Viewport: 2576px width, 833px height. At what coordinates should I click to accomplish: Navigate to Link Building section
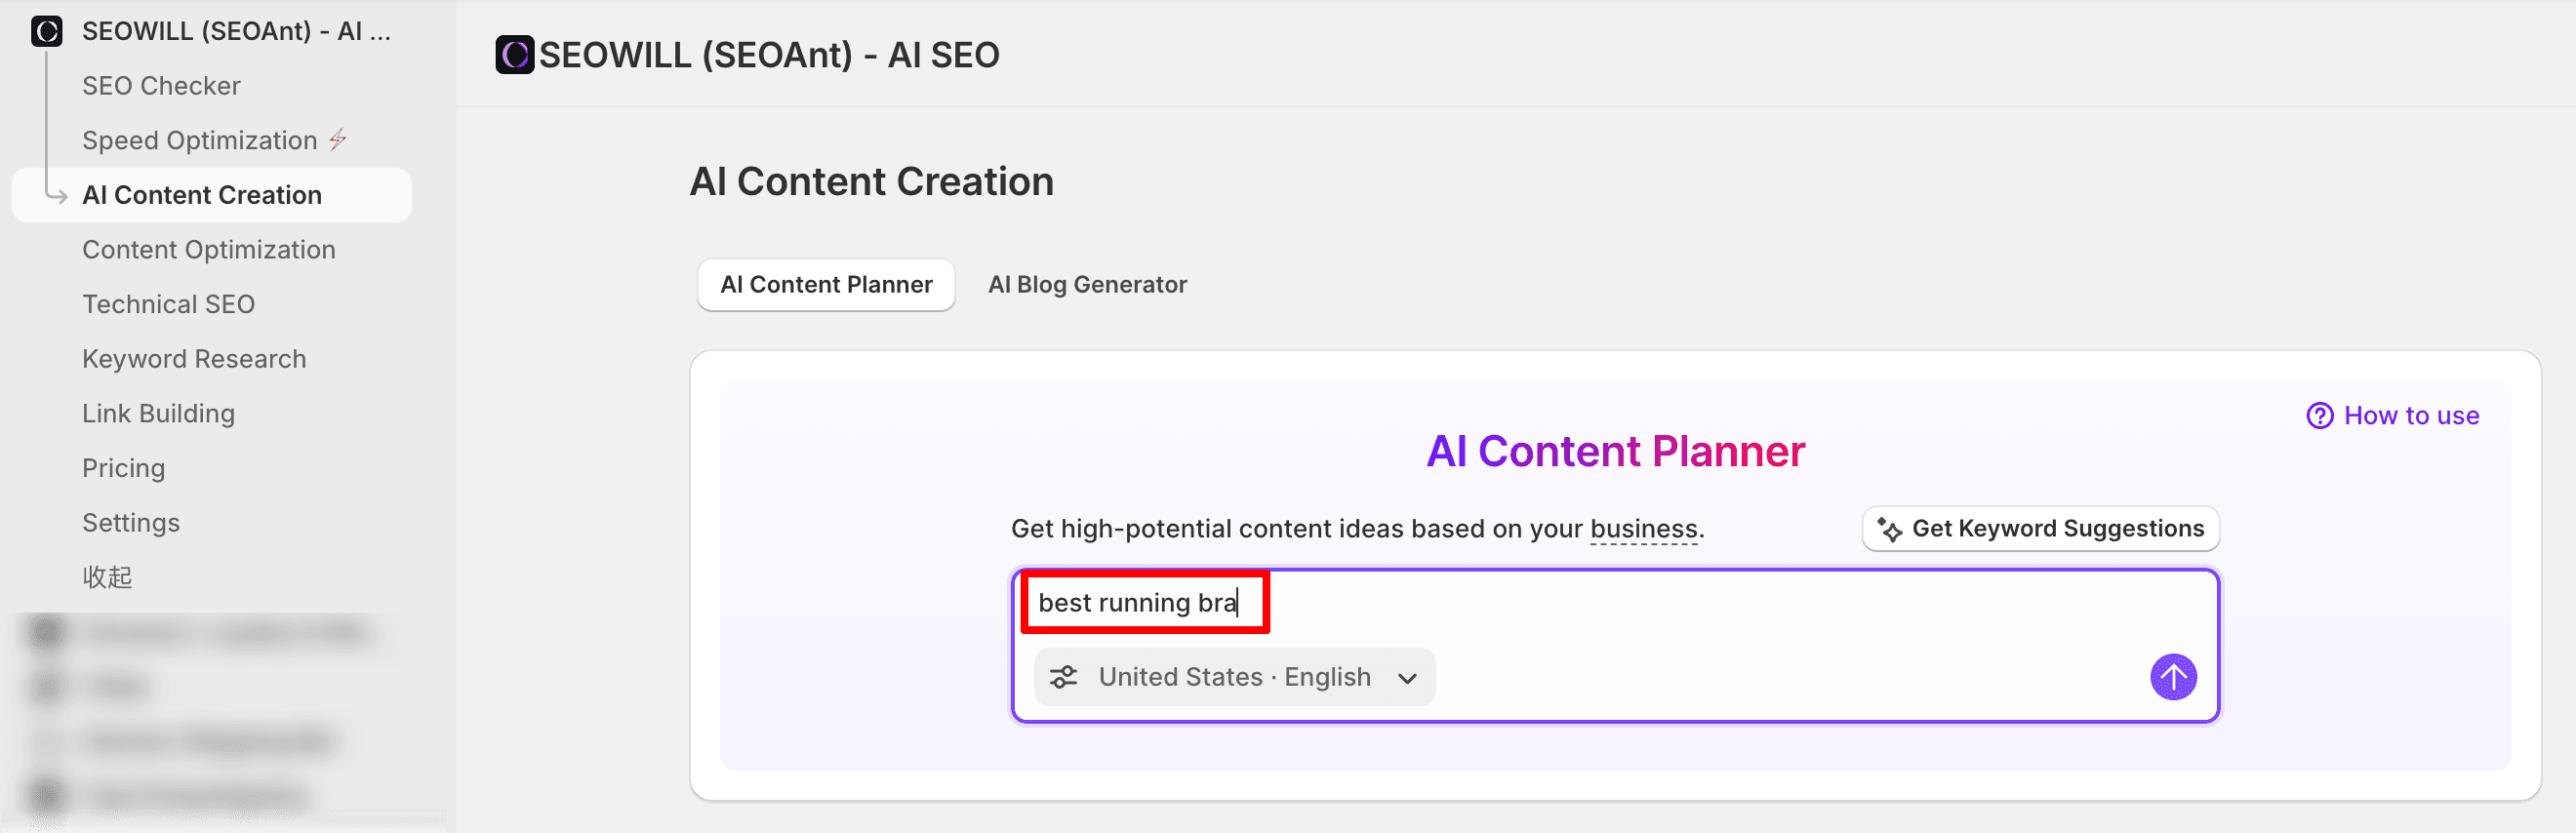tap(158, 414)
